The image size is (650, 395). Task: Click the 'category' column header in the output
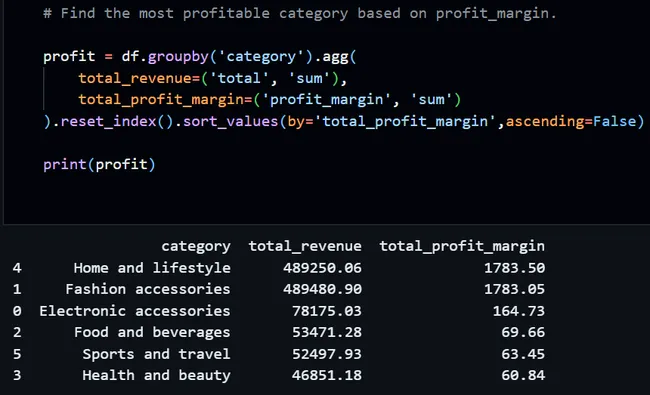click(x=196, y=247)
